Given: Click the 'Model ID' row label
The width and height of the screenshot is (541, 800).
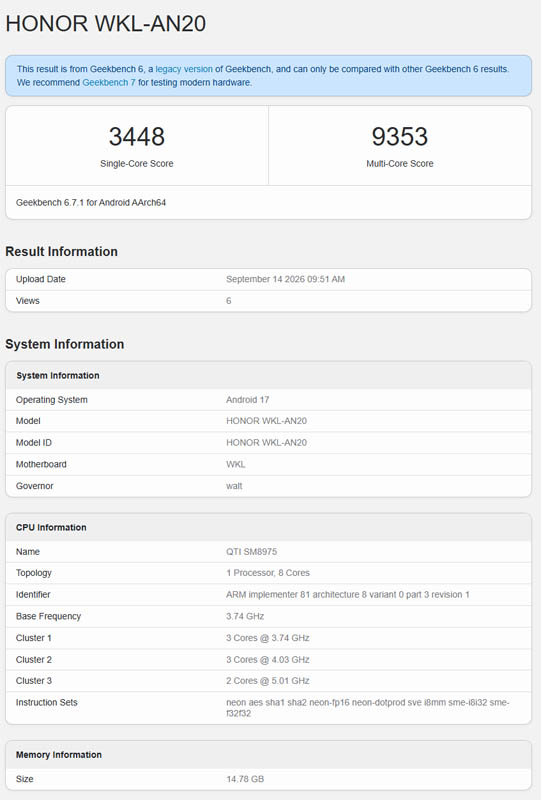Looking at the screenshot, I should [34, 443].
